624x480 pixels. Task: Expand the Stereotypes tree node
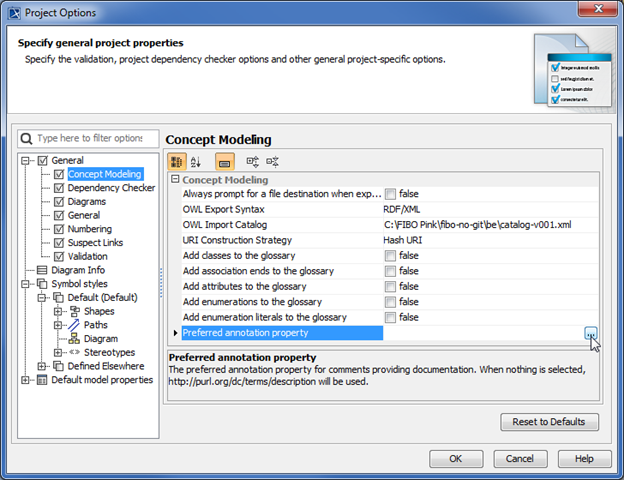tap(58, 352)
